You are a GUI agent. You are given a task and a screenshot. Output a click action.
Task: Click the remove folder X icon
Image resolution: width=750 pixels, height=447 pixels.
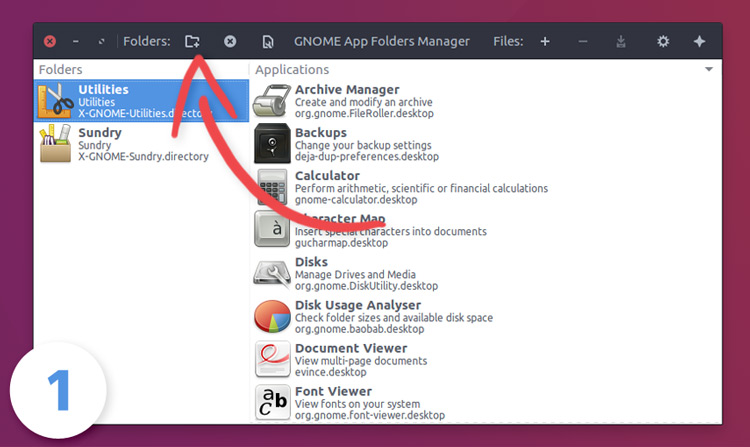point(230,42)
